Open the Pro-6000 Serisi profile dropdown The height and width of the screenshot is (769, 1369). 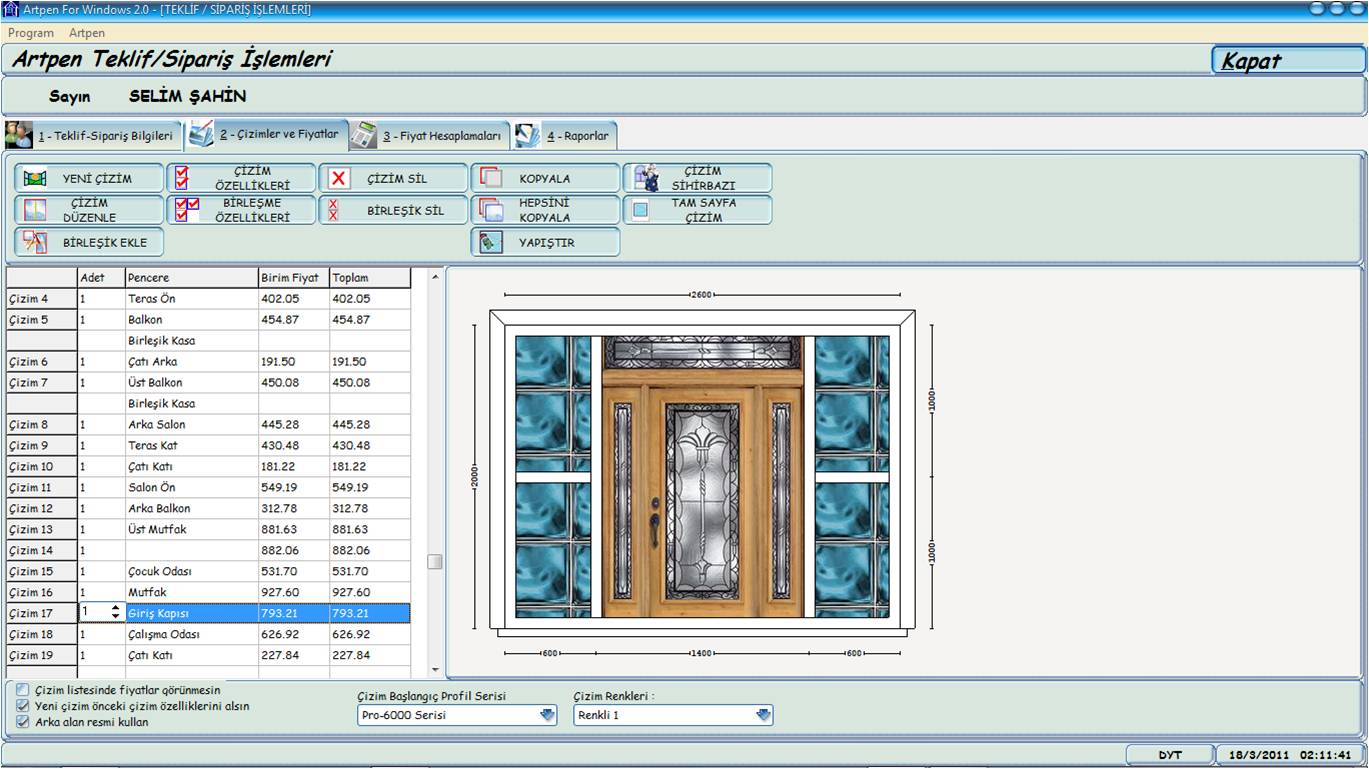[x=547, y=715]
